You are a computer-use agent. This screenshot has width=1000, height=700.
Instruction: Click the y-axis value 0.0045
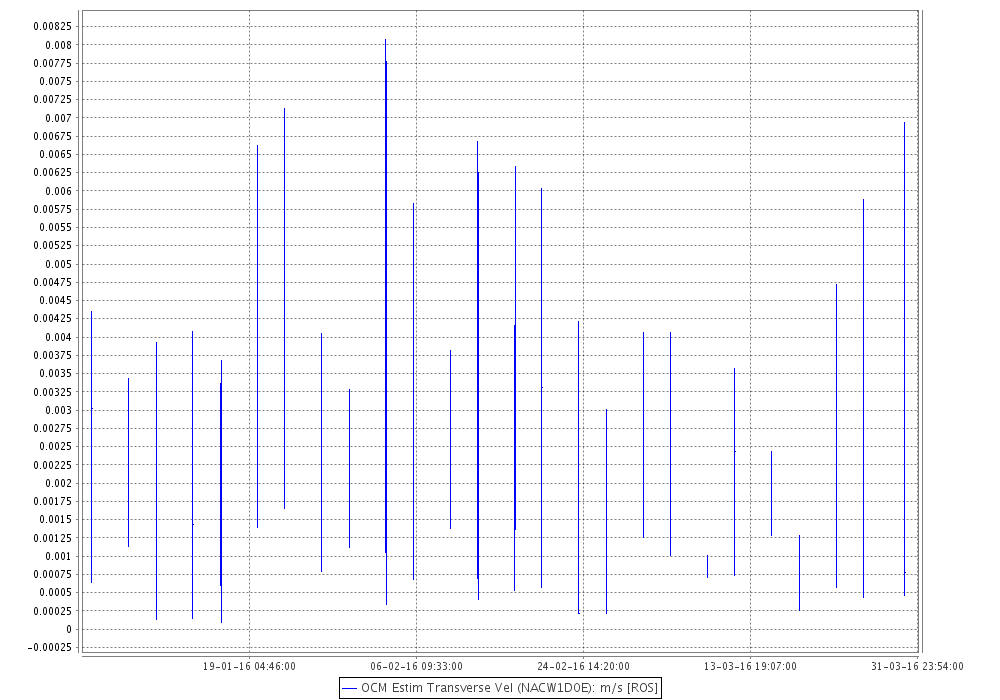point(56,300)
